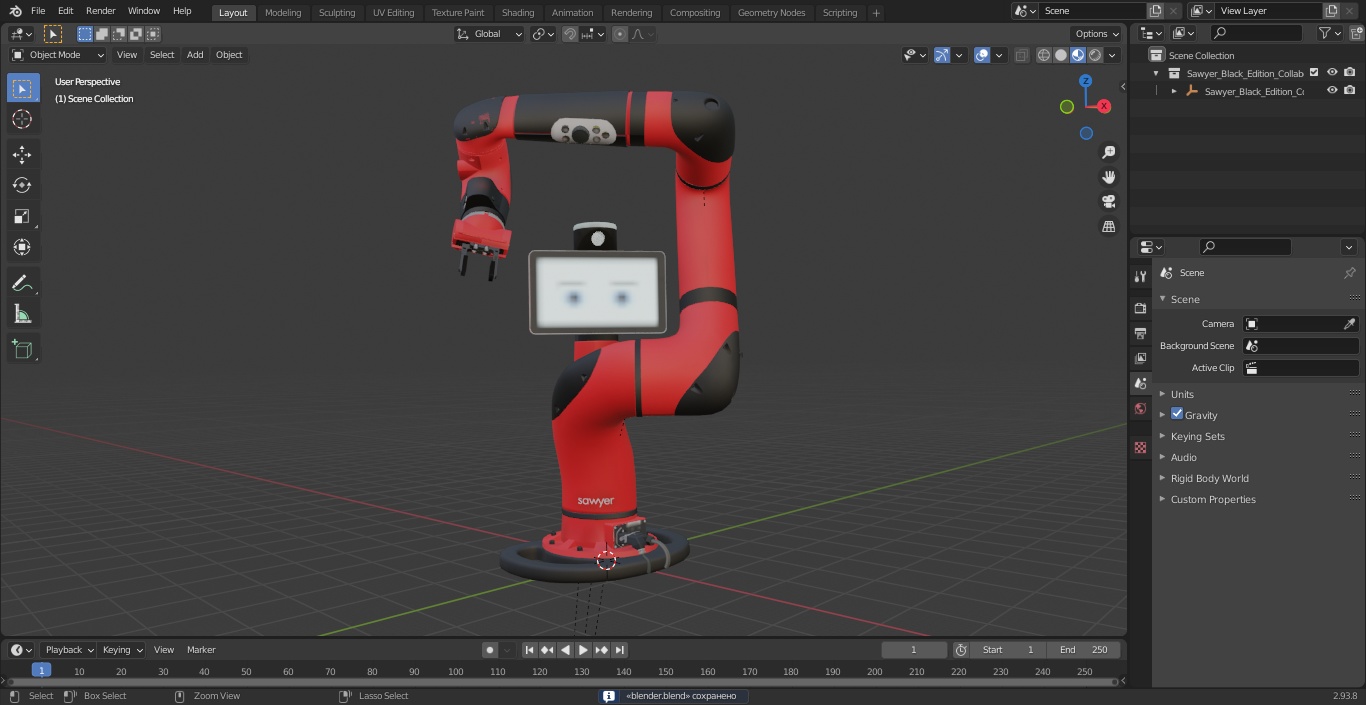Viewport: 1366px width, 705px height.
Task: Open Global transform orientation dropdown
Action: coord(490,34)
